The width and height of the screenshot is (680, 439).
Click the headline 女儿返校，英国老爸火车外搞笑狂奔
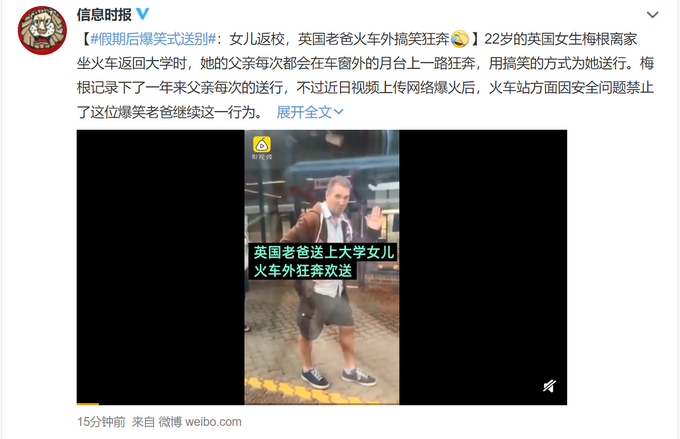(339, 39)
